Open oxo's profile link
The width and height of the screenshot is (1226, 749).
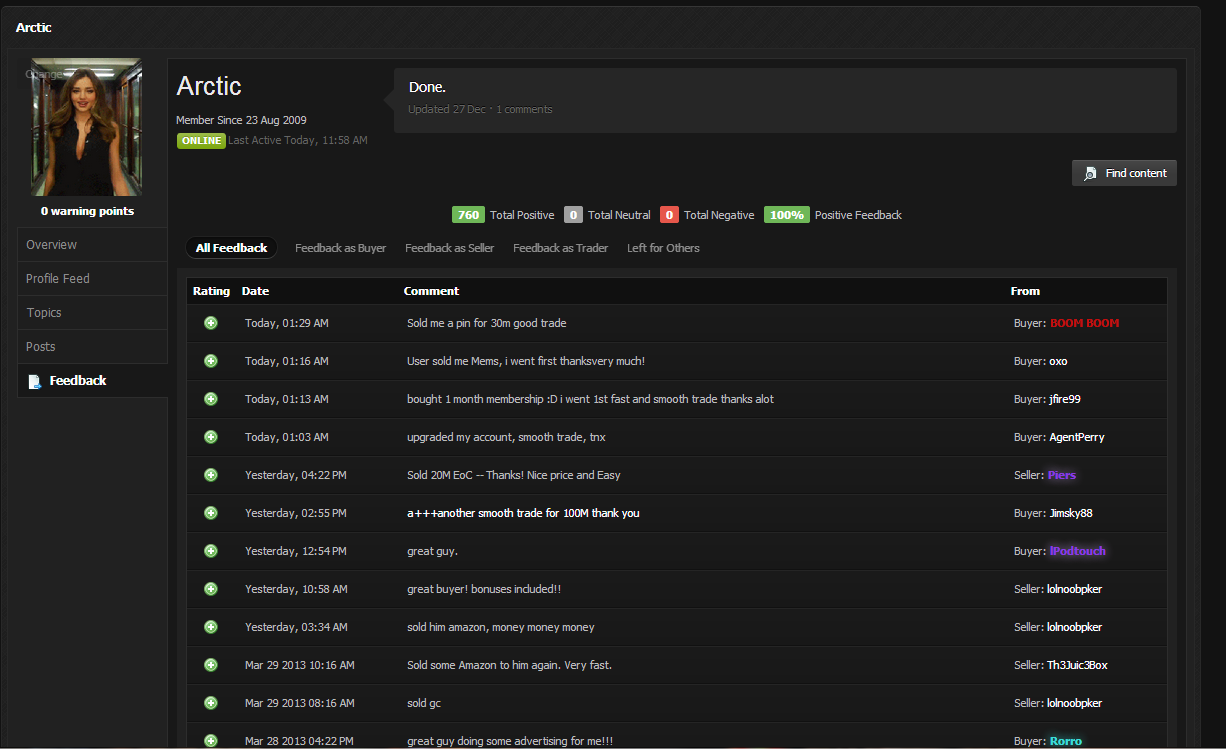[x=1058, y=361]
